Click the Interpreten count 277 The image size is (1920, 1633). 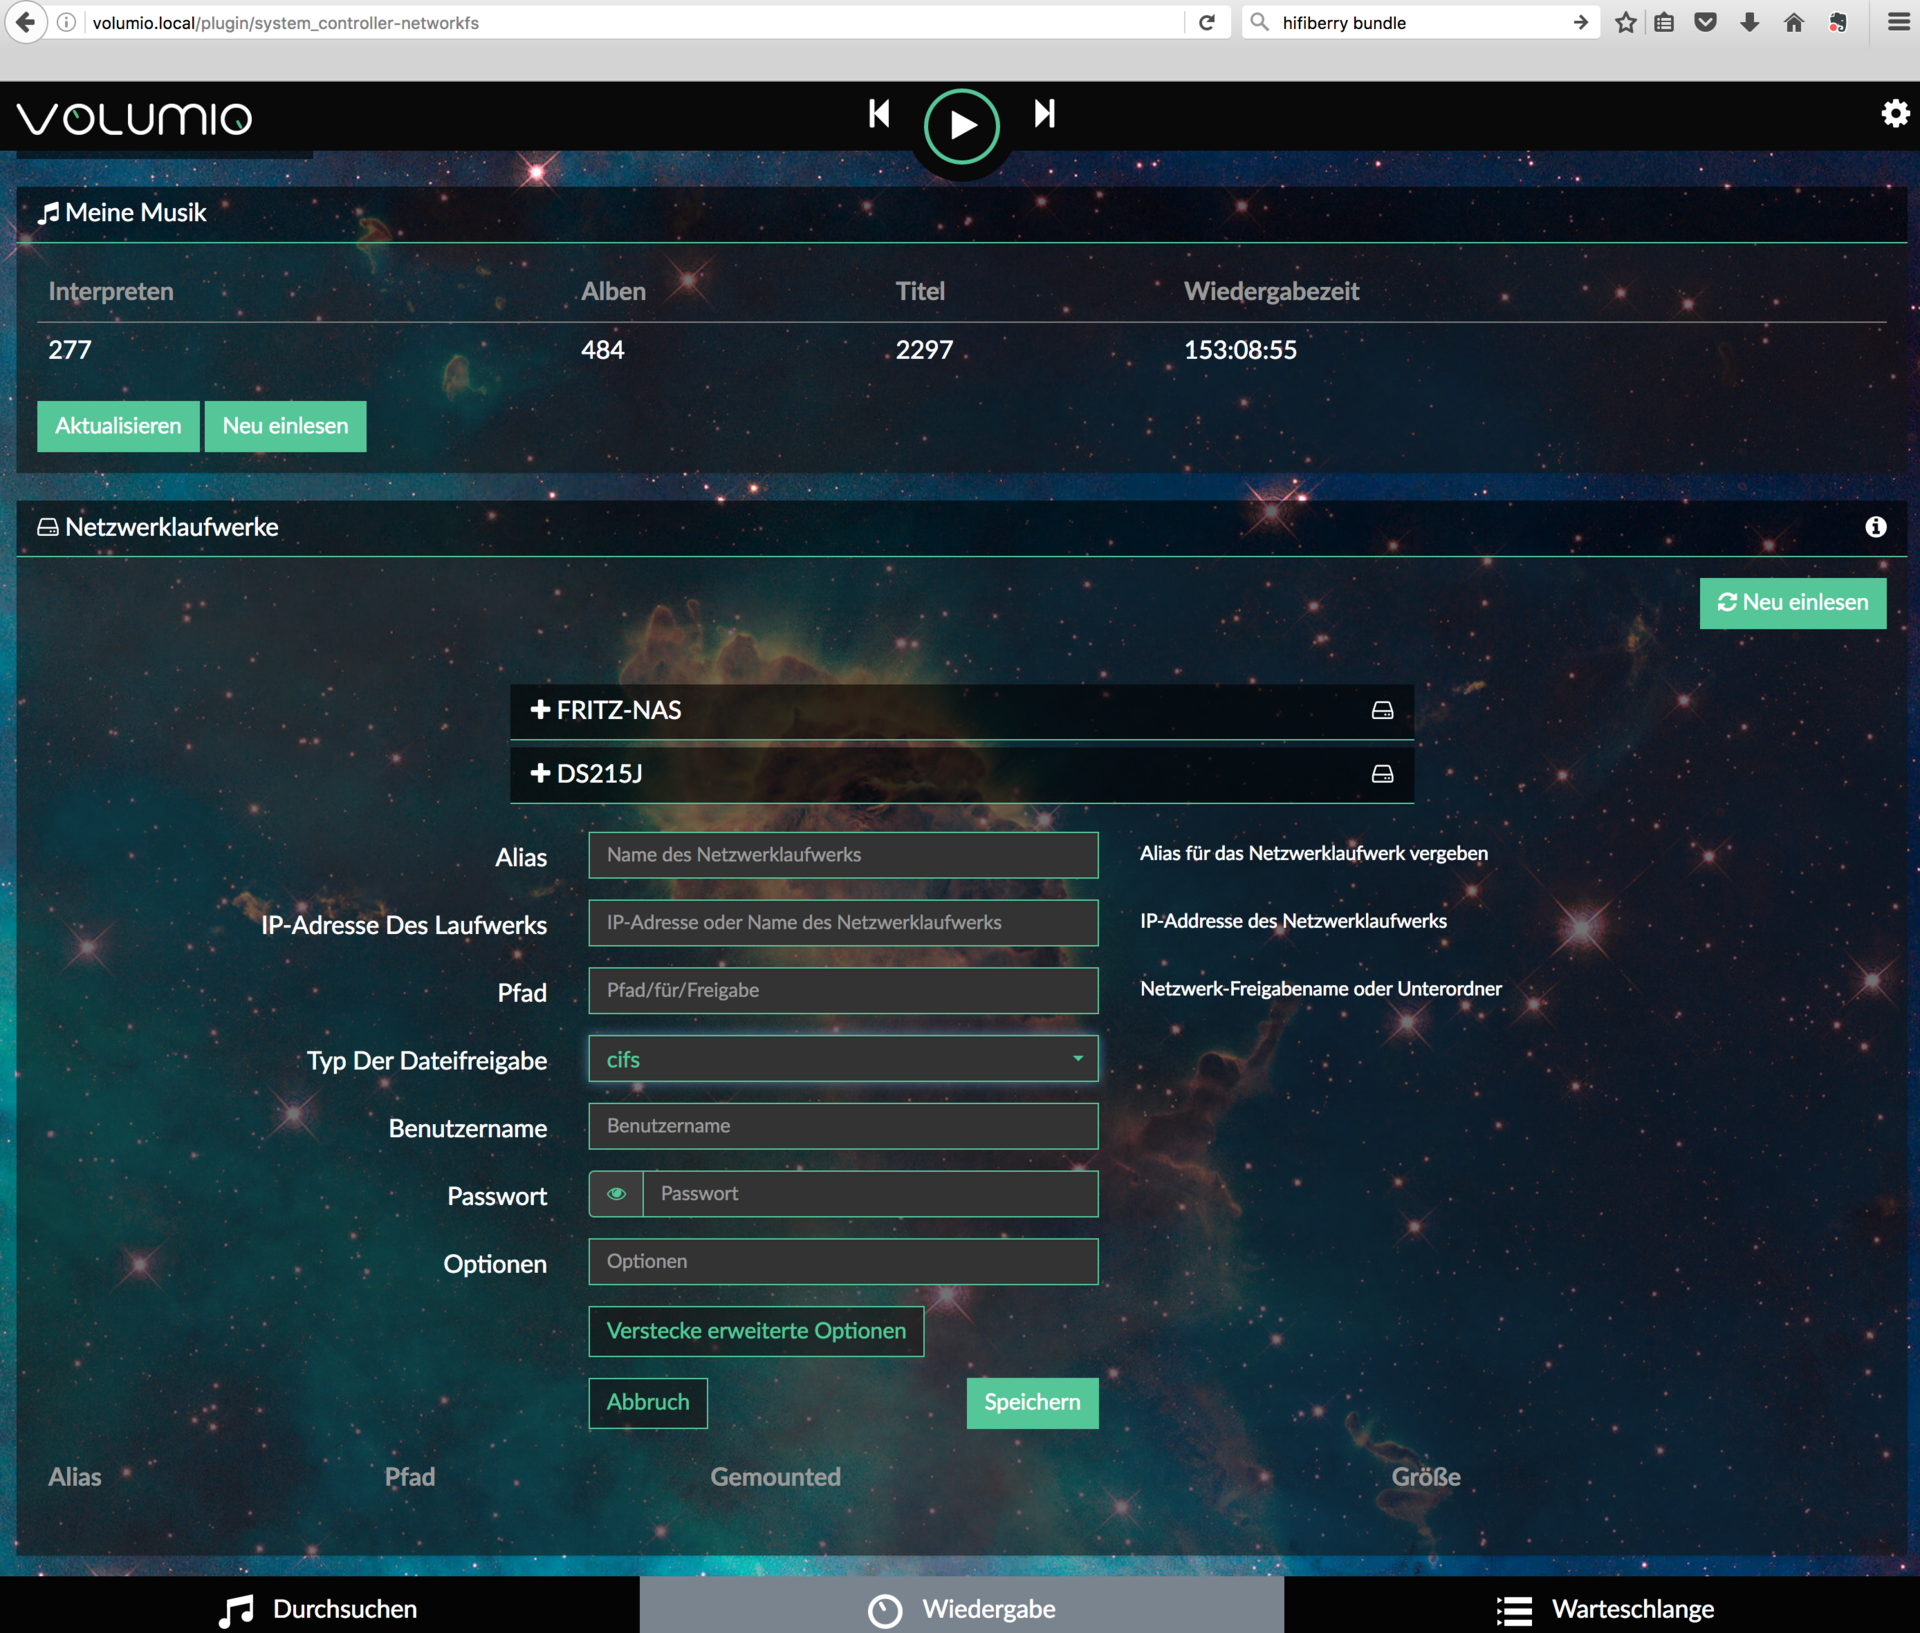click(x=70, y=350)
